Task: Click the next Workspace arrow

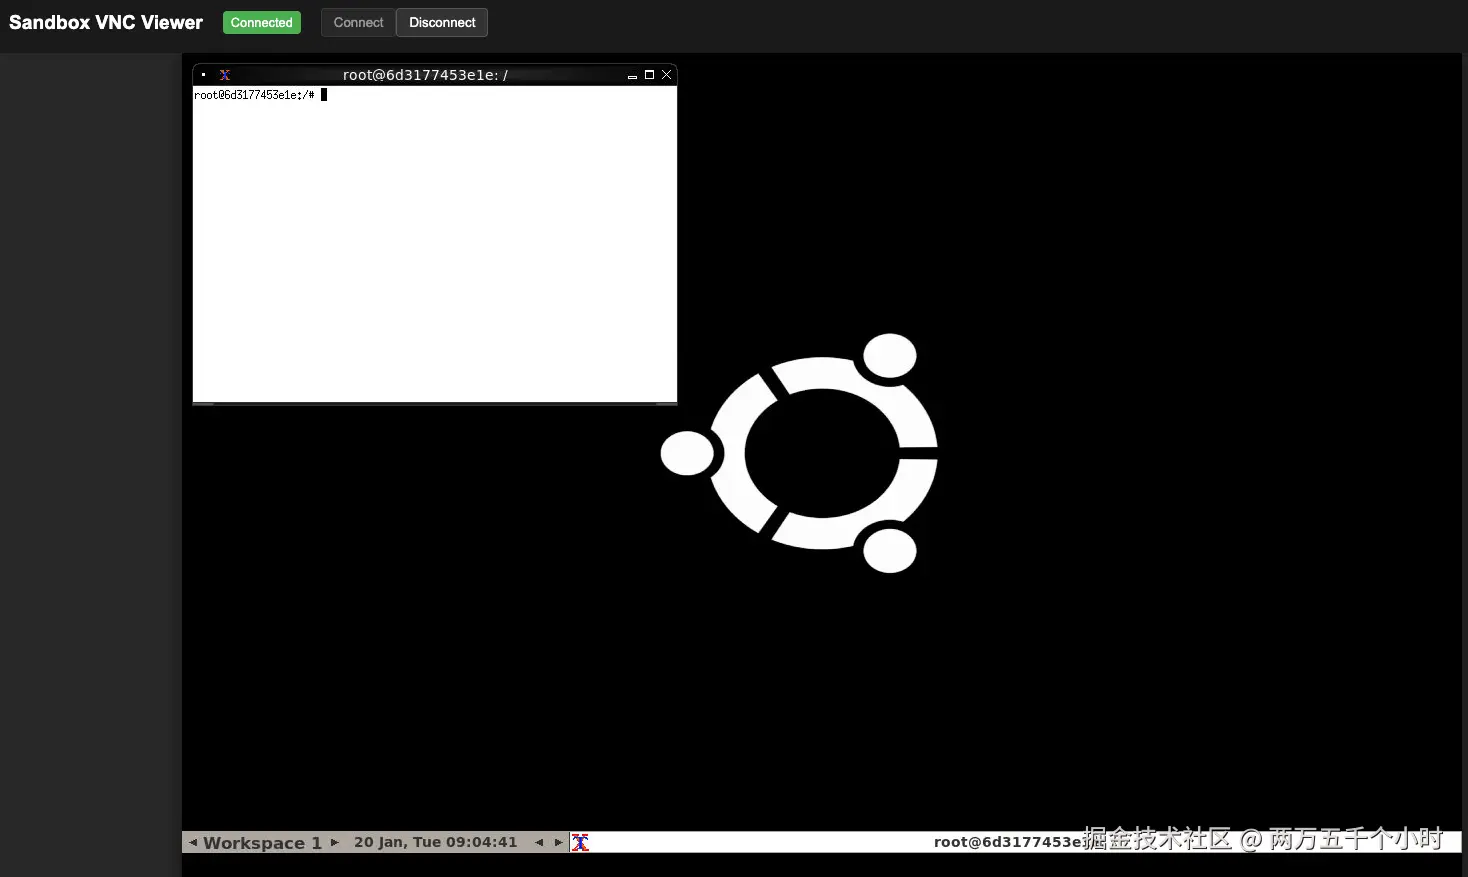Action: tap(335, 842)
